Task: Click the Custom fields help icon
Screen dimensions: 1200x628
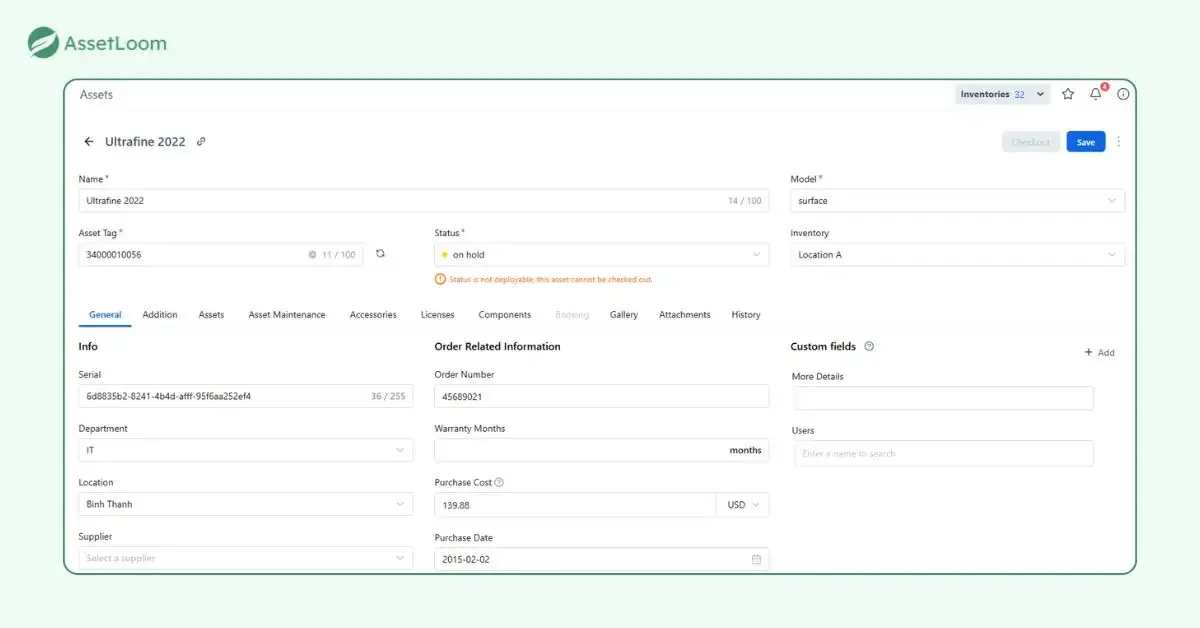Action: (x=869, y=346)
